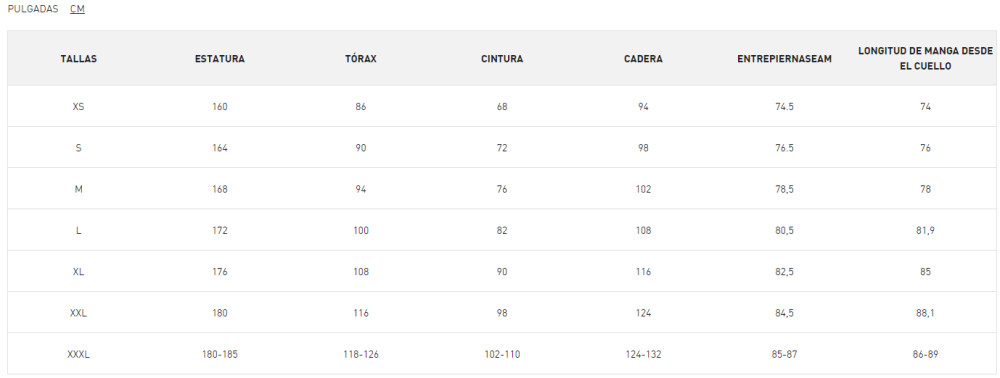
Task: Click the 88,1 sleeve length cell
Action: (x=925, y=313)
